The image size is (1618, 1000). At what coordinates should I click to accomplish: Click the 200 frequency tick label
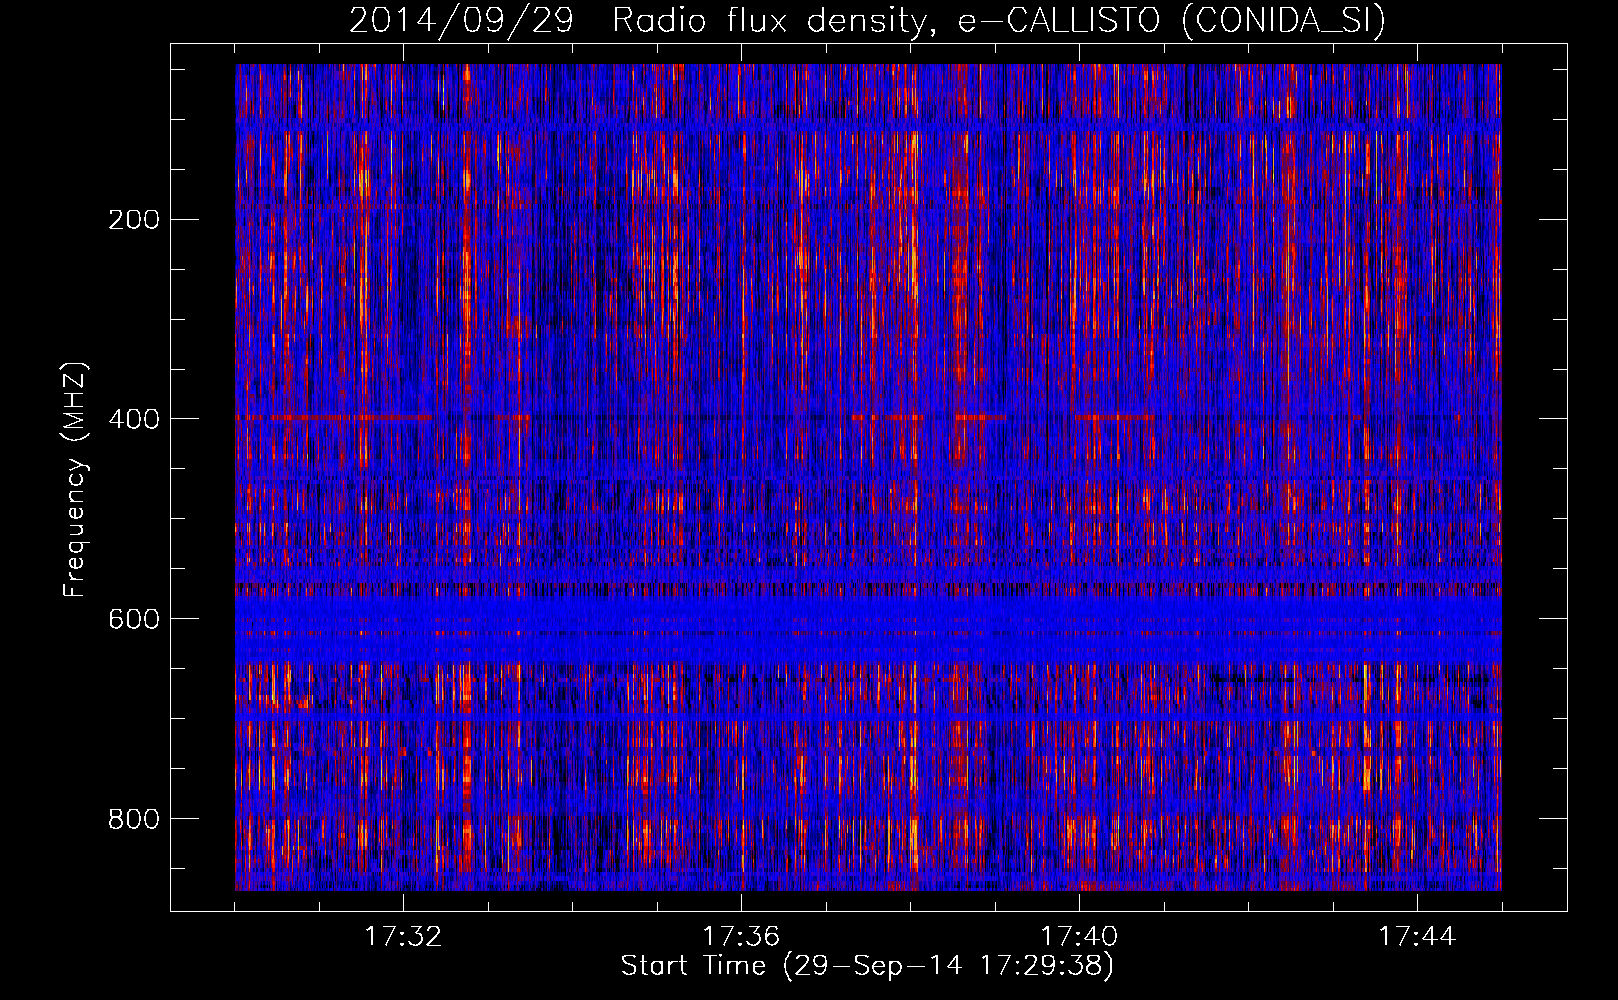pyautogui.click(x=134, y=219)
